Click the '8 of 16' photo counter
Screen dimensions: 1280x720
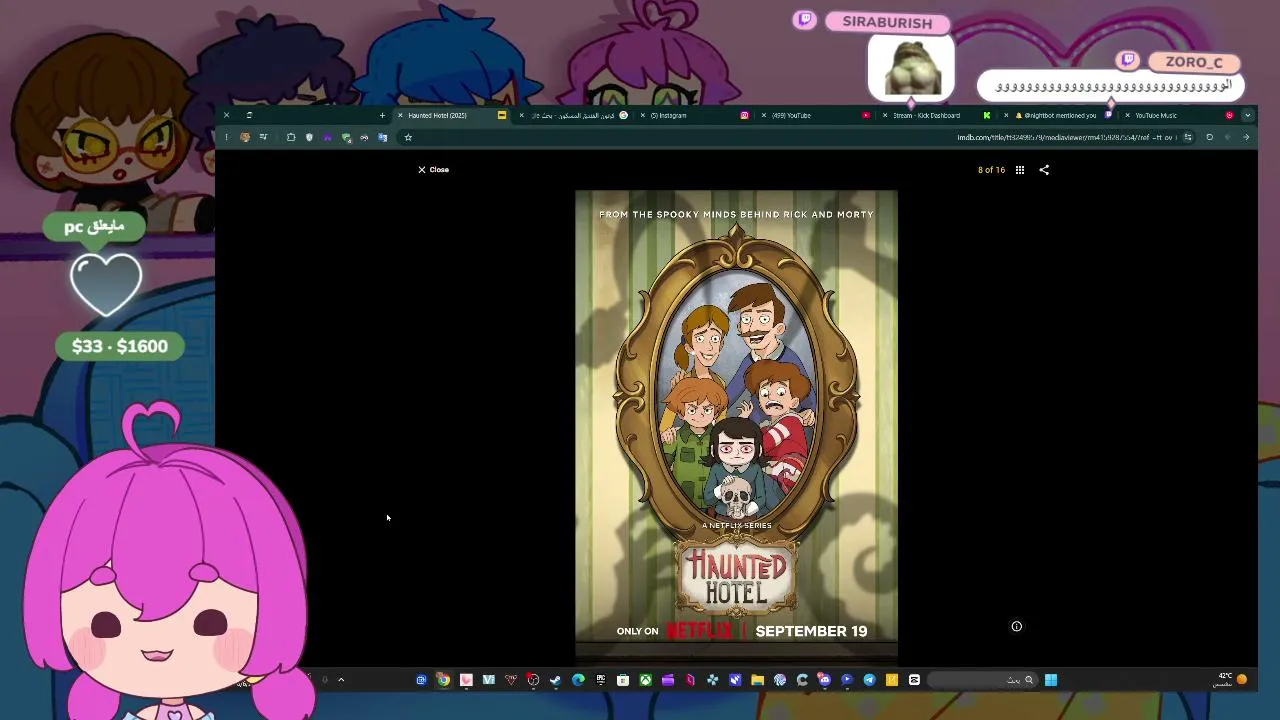click(991, 170)
